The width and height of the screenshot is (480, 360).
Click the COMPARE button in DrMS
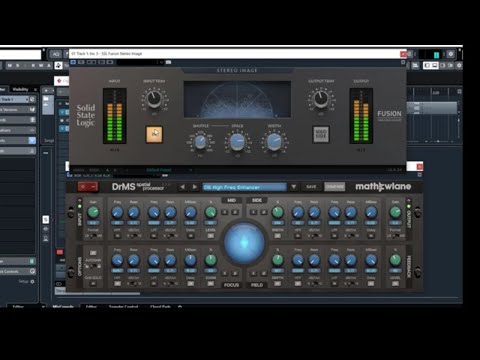(x=334, y=187)
